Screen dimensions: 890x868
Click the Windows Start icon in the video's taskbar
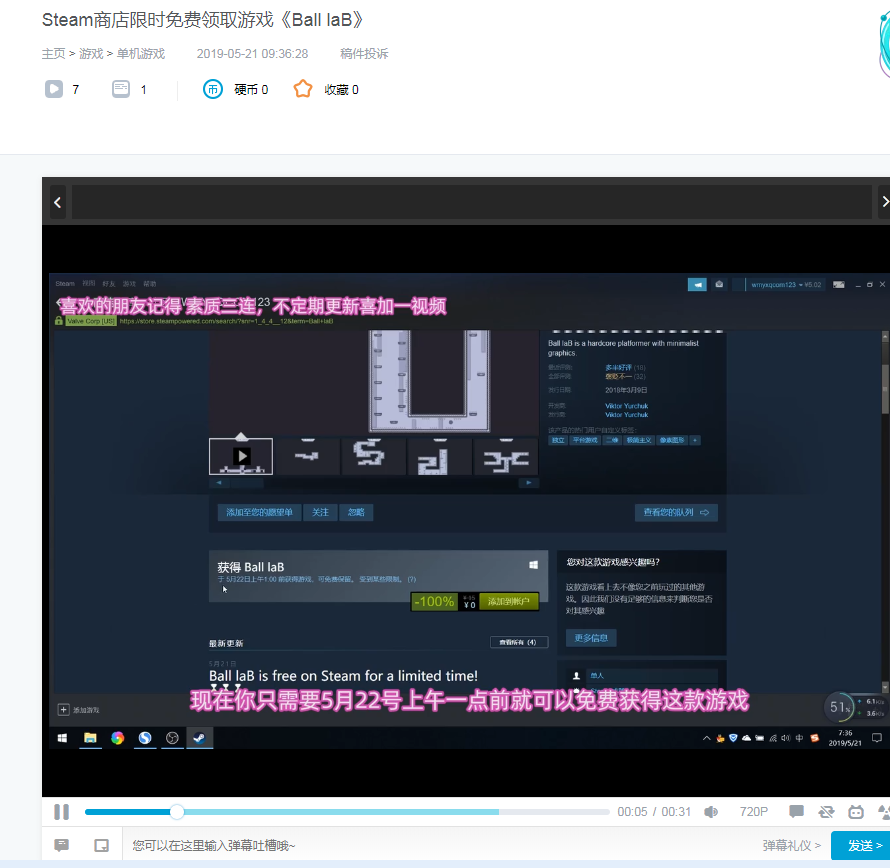click(x=62, y=737)
